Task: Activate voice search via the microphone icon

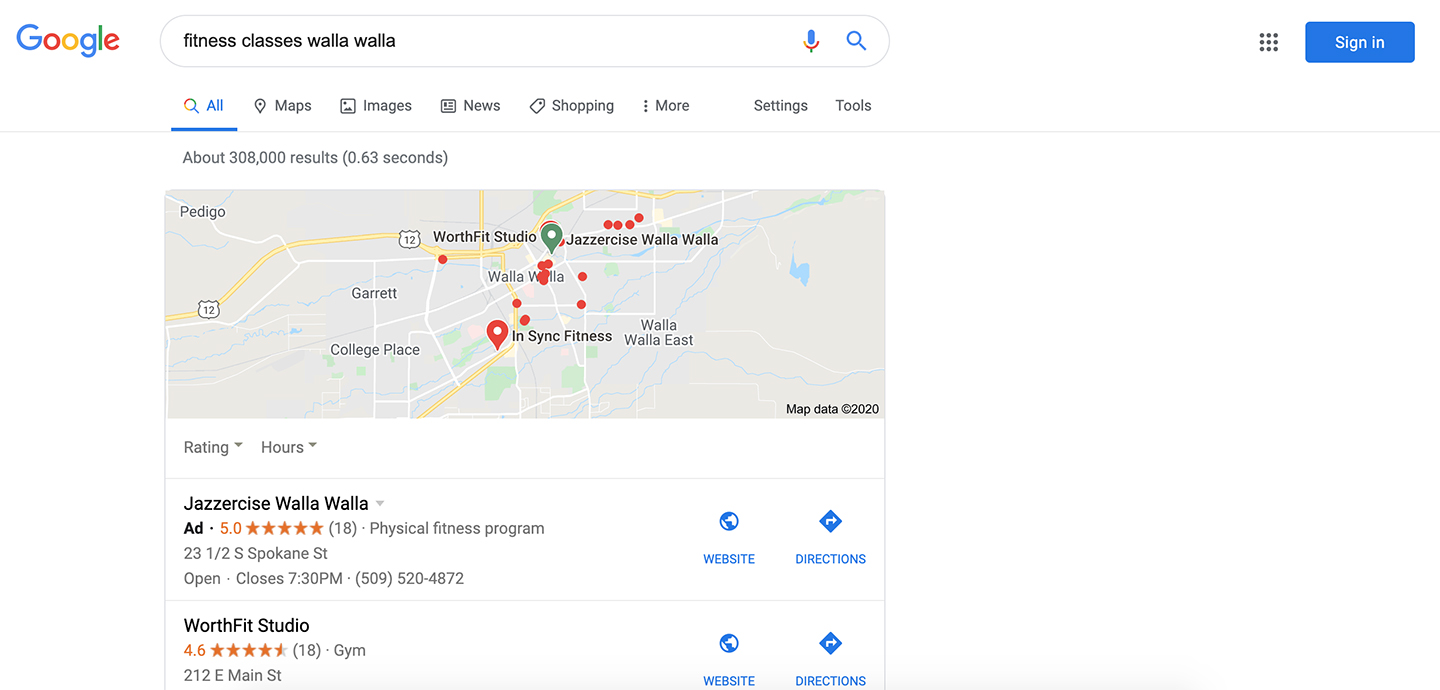Action: coord(811,41)
